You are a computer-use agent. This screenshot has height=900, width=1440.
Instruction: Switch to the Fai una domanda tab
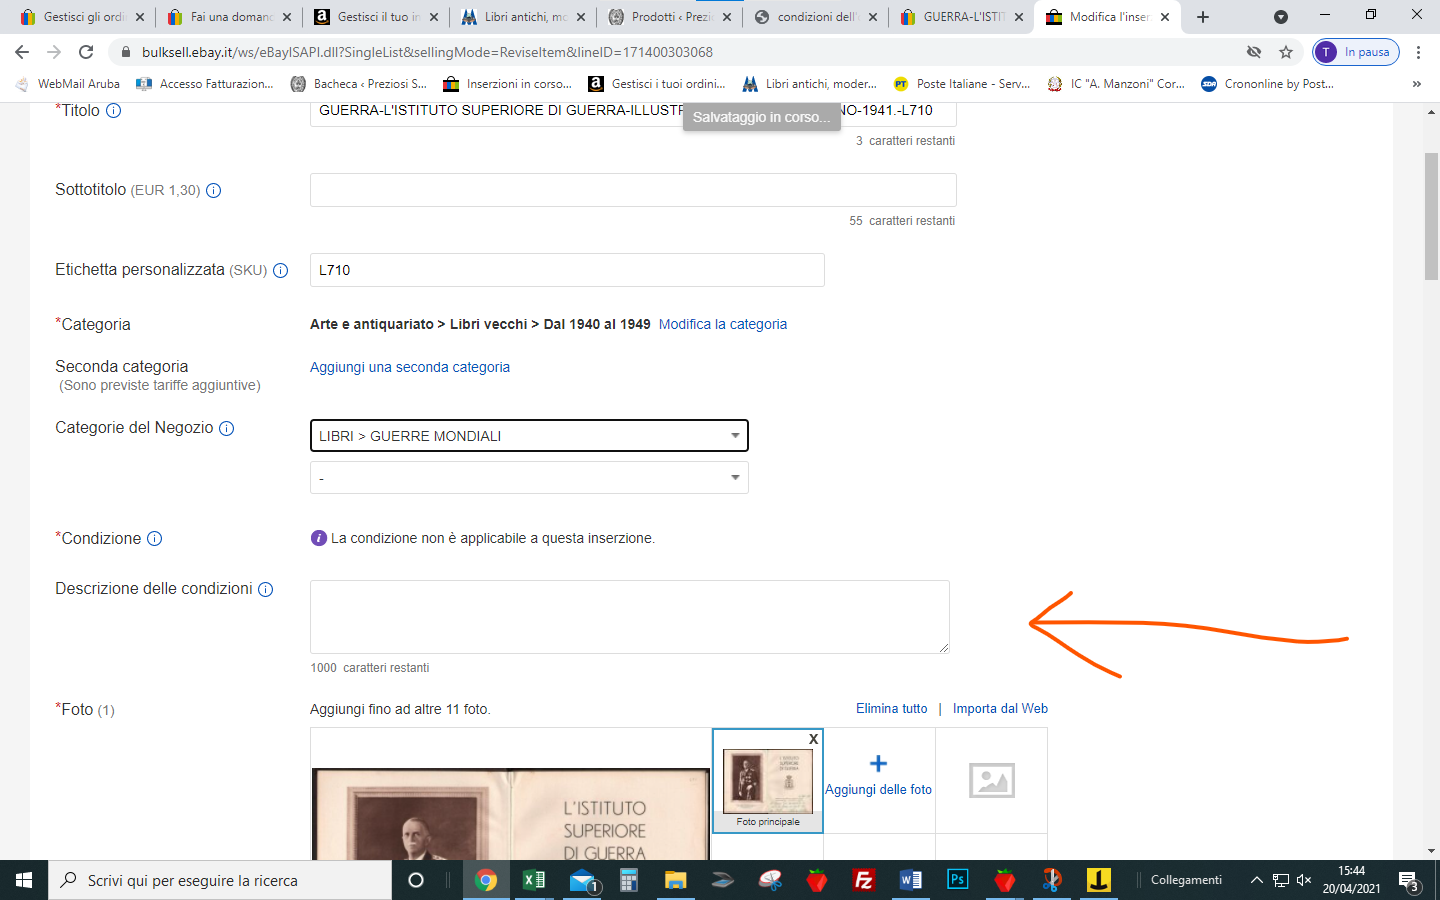(230, 17)
